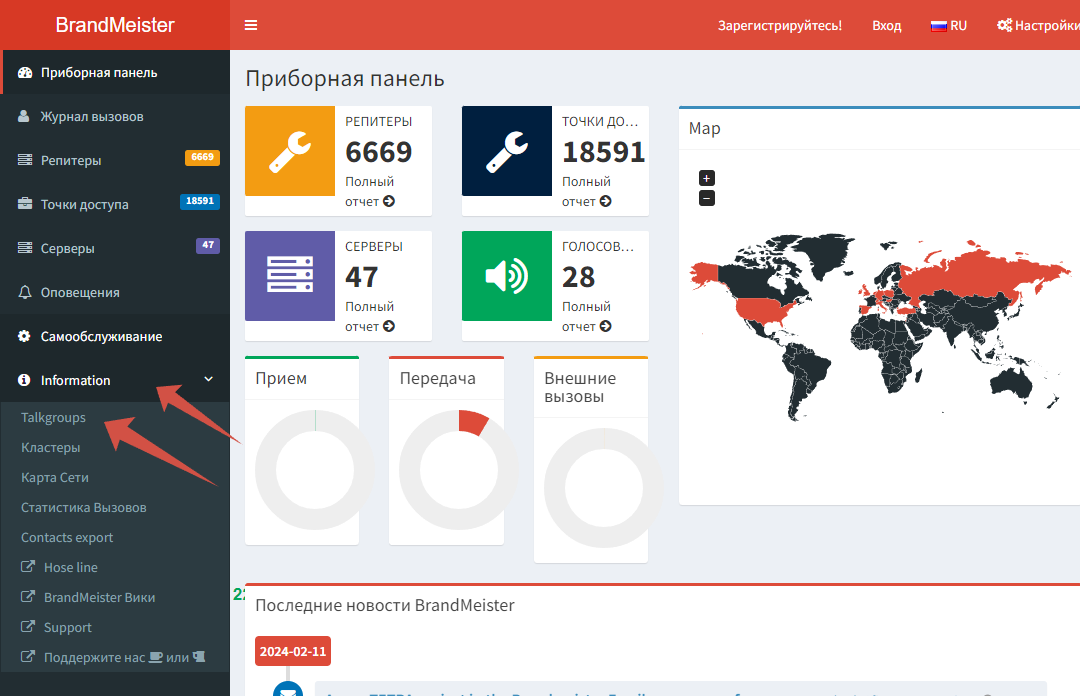The height and width of the screenshot is (696, 1080).
Task: Click the 6669 repeaters count
Action: click(x=379, y=152)
